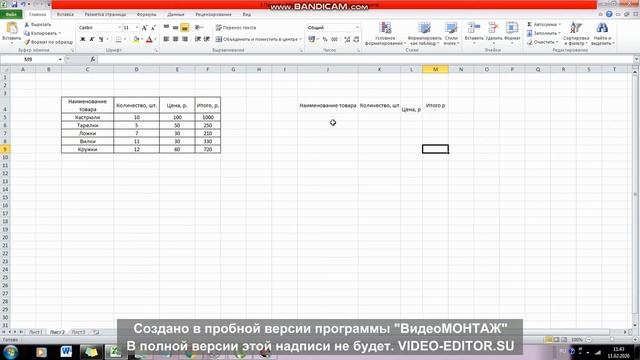Open the cells Format (Формат) menu

click(512, 32)
